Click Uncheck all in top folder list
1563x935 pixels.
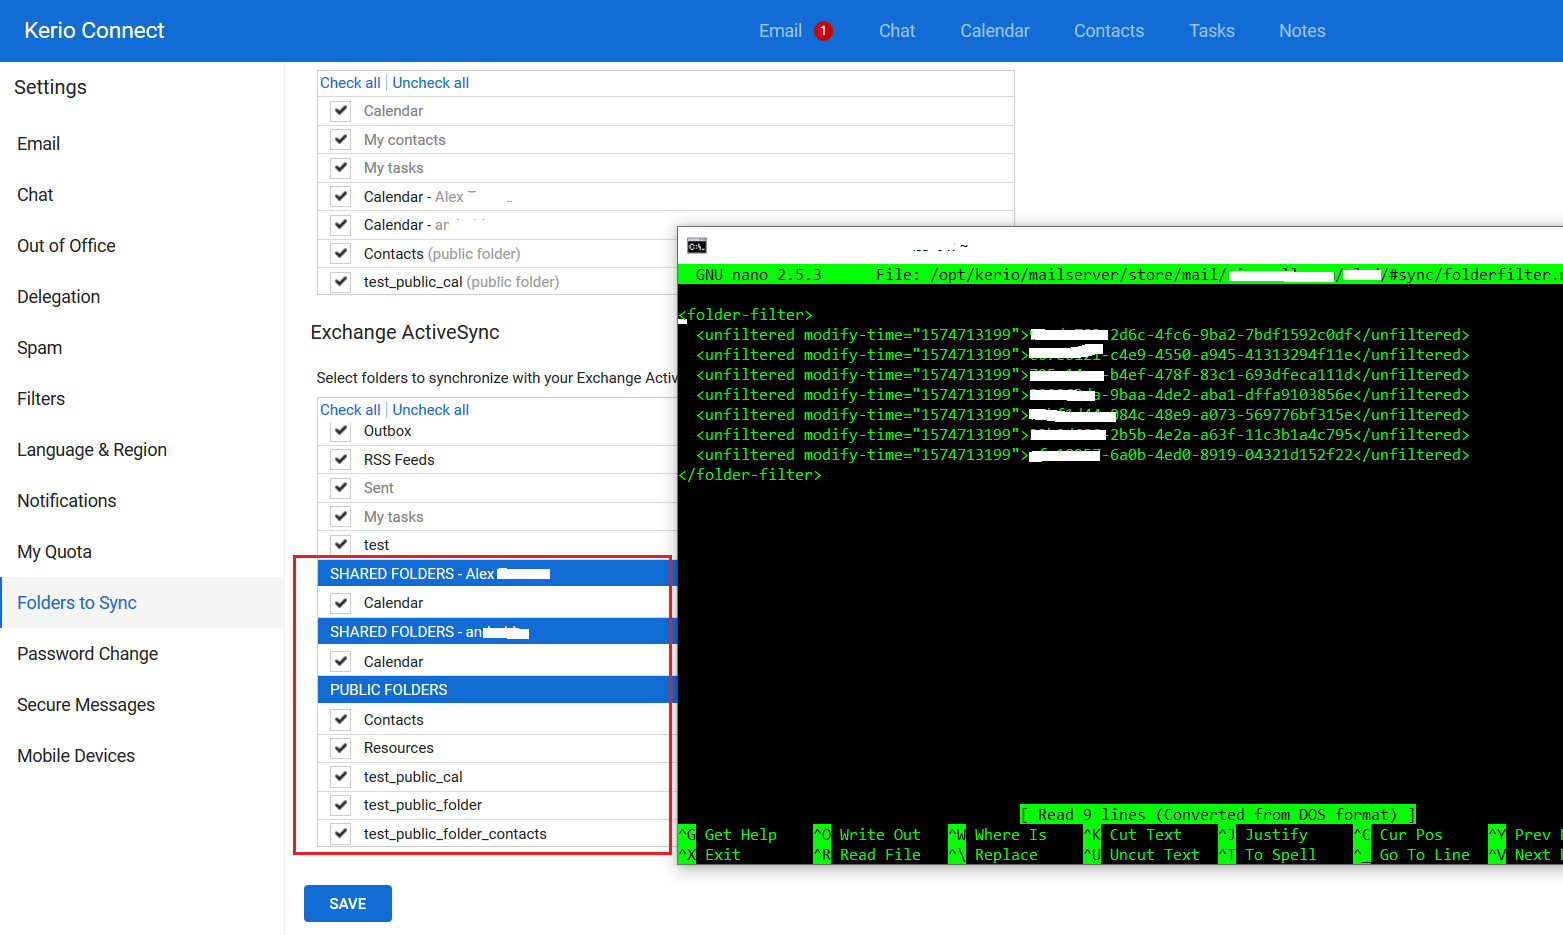click(x=431, y=83)
